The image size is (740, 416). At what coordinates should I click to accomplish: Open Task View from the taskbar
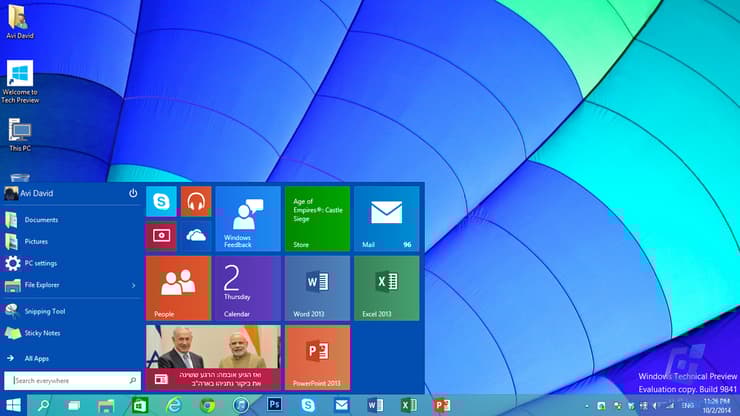pos(74,405)
